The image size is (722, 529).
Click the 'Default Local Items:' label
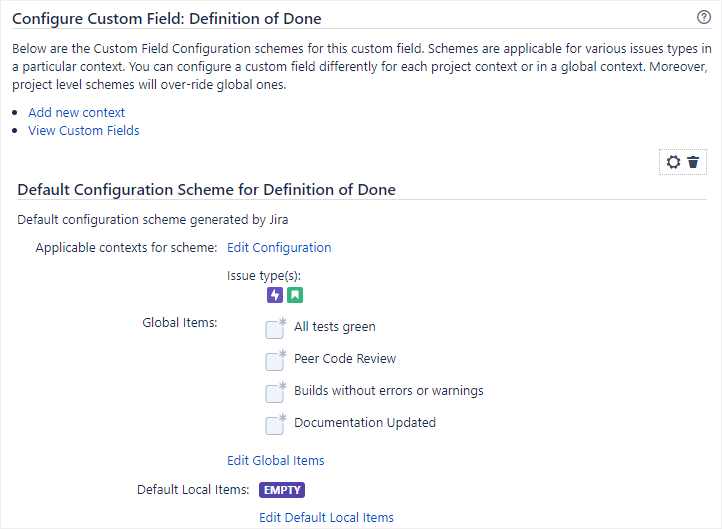[193, 490]
